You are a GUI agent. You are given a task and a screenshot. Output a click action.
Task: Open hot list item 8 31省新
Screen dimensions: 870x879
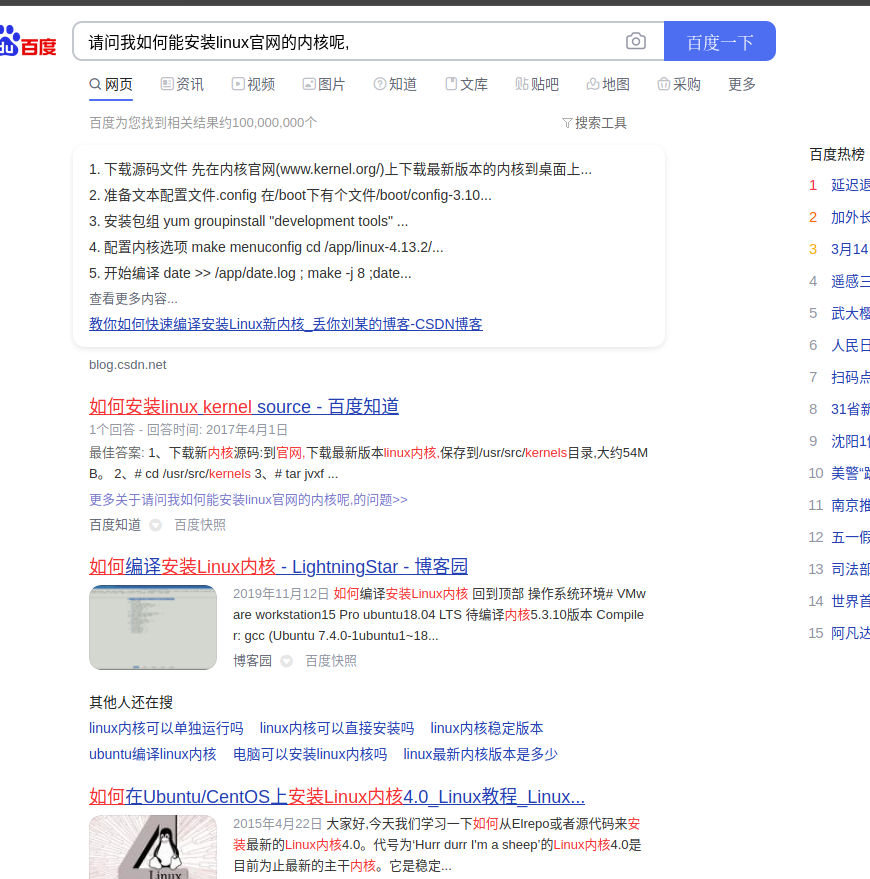(850, 409)
